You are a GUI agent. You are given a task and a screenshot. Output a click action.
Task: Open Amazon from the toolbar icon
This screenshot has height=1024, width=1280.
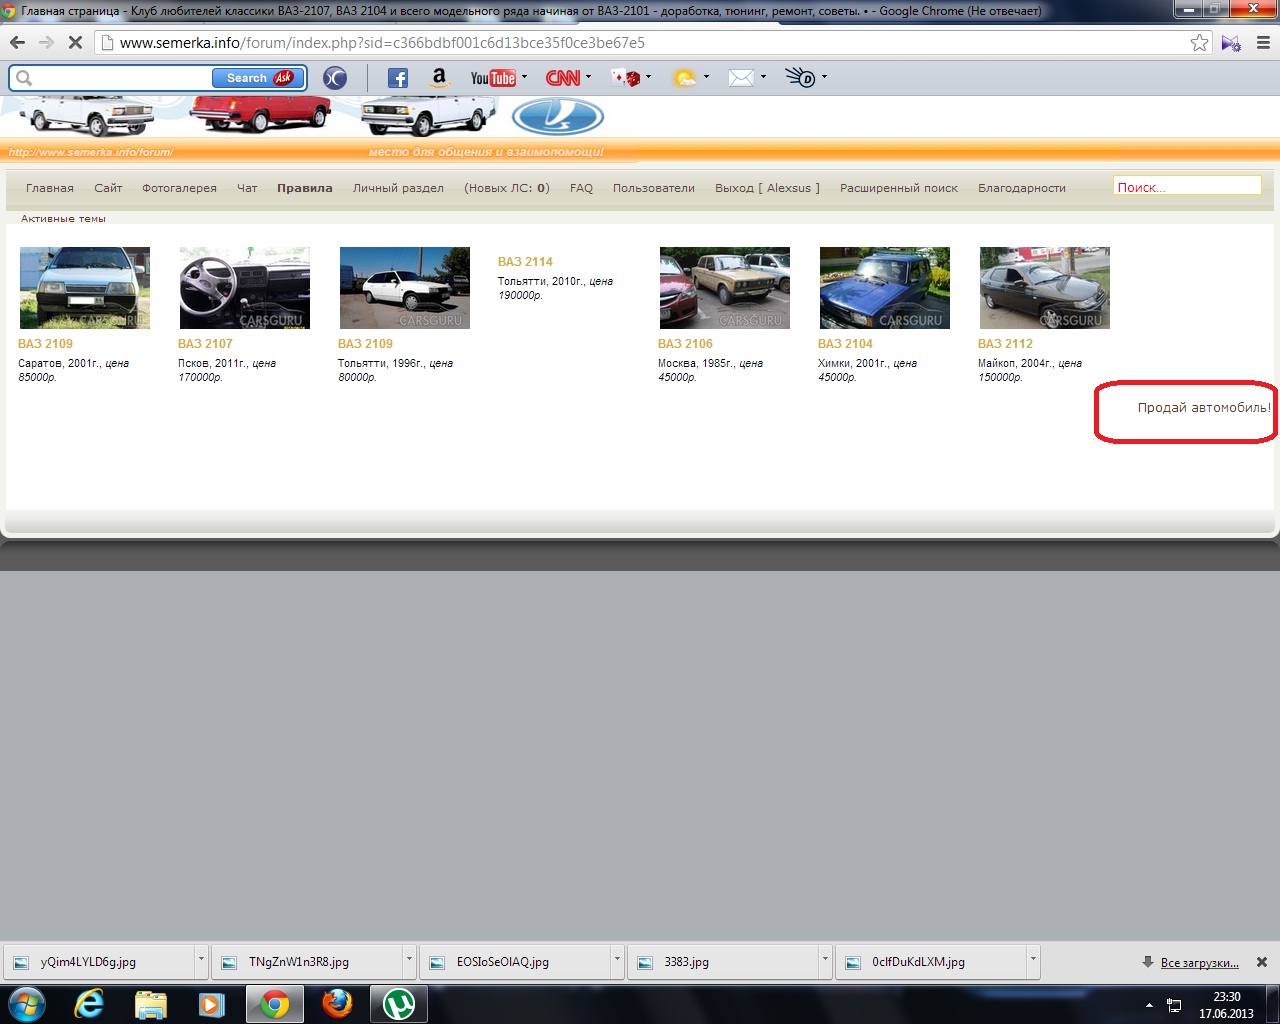point(438,78)
